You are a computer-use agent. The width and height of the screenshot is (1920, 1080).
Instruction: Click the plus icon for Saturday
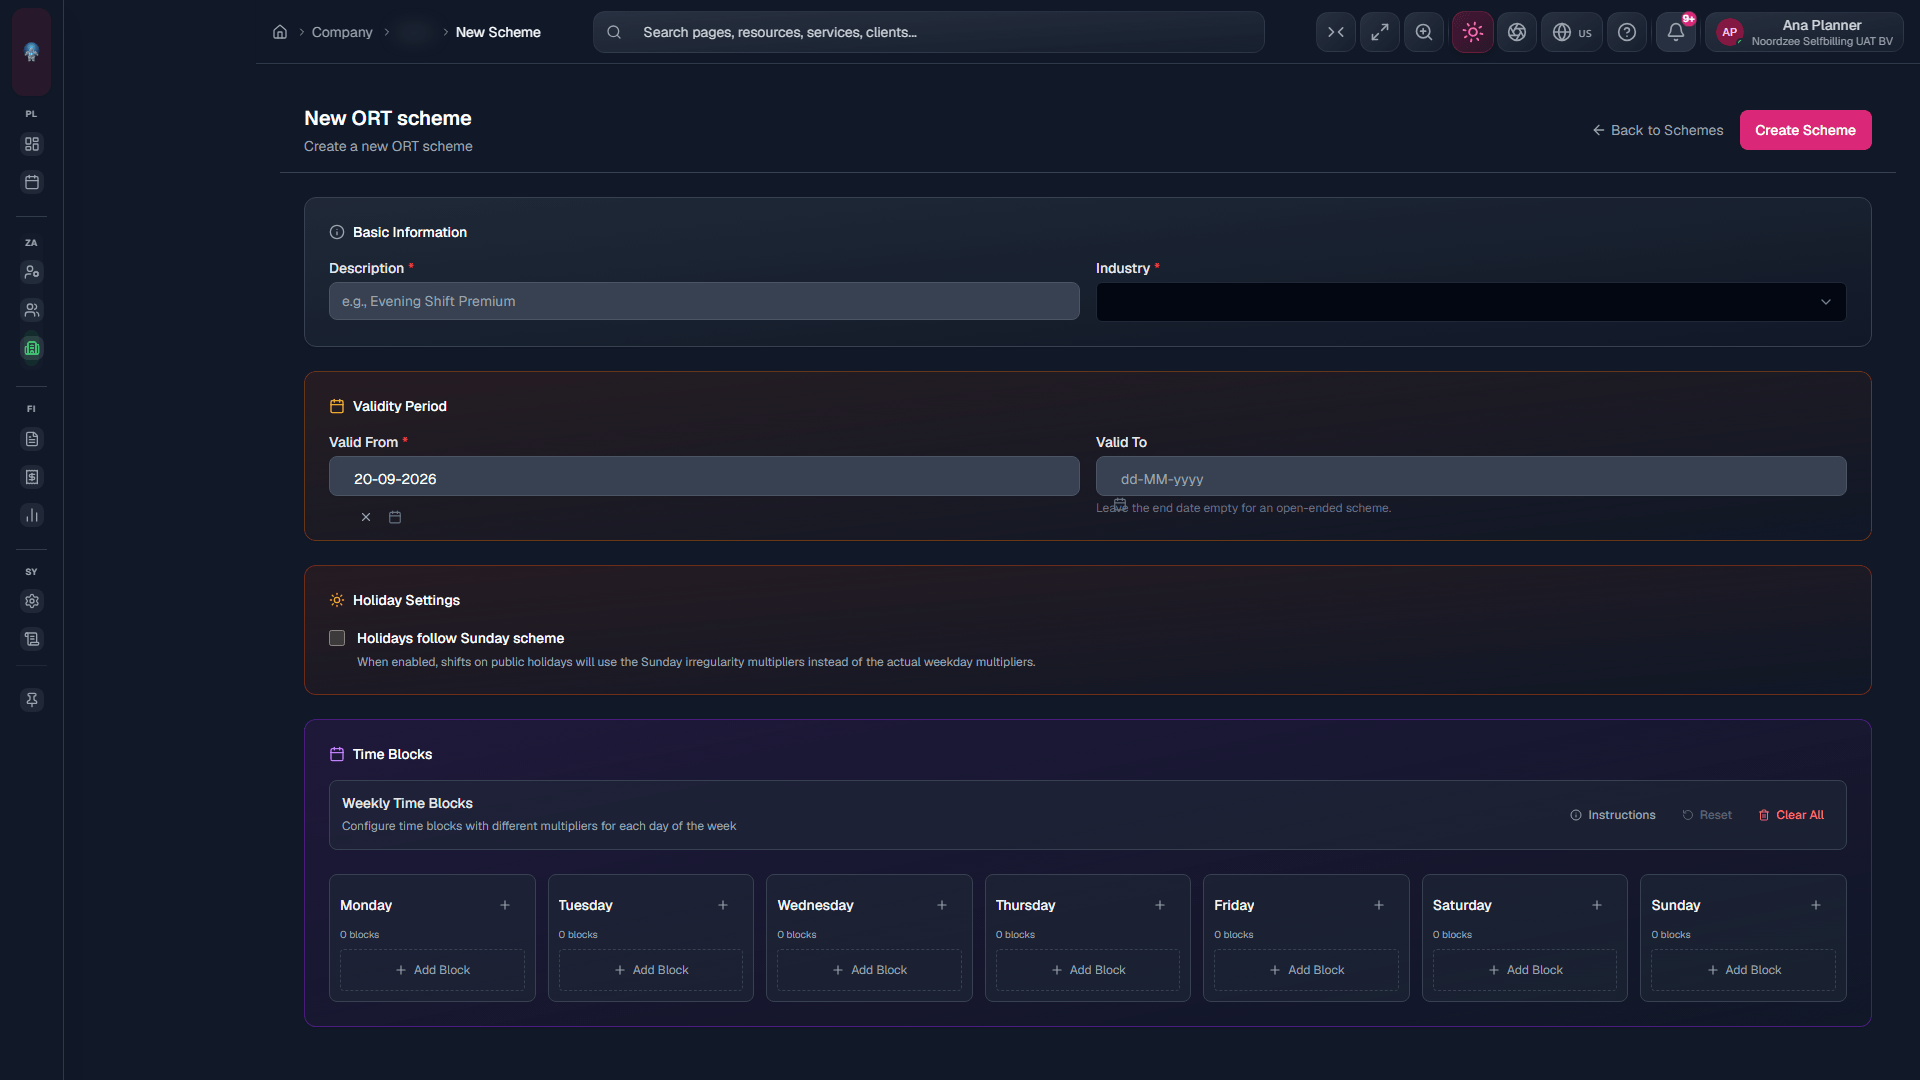[1597, 905]
